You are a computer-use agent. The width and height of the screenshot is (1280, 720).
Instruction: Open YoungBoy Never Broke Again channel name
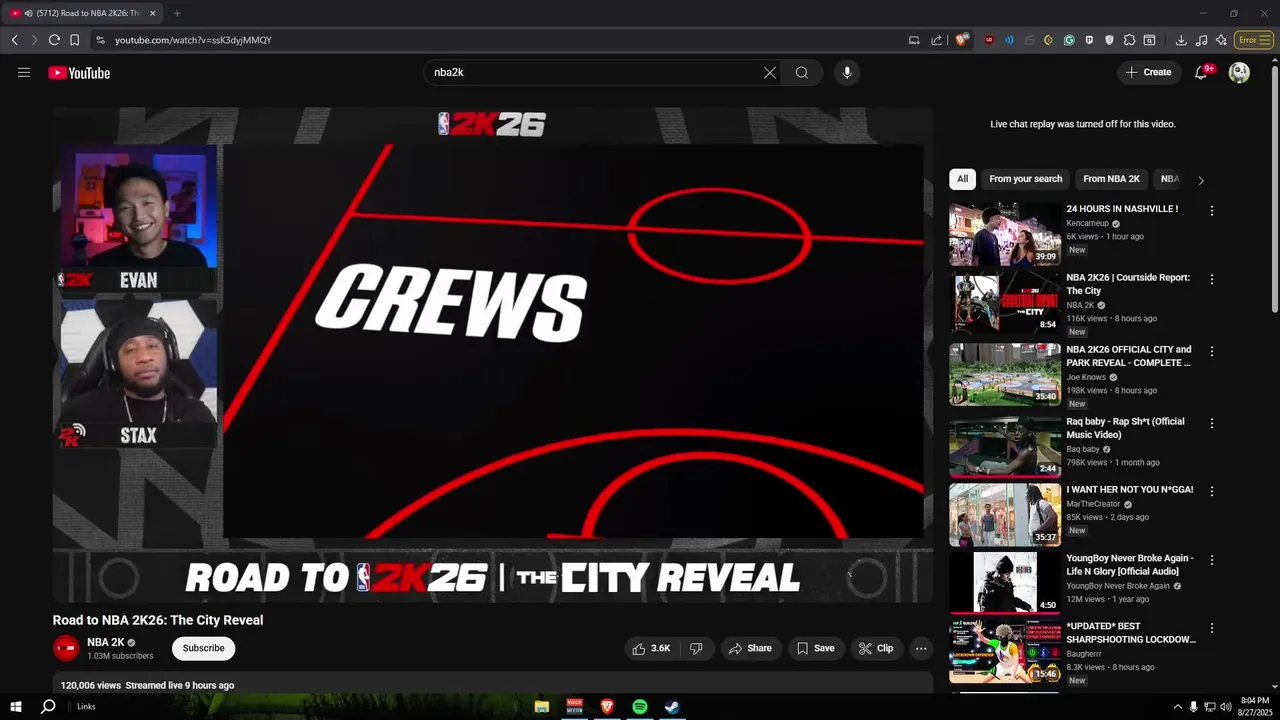point(1118,586)
